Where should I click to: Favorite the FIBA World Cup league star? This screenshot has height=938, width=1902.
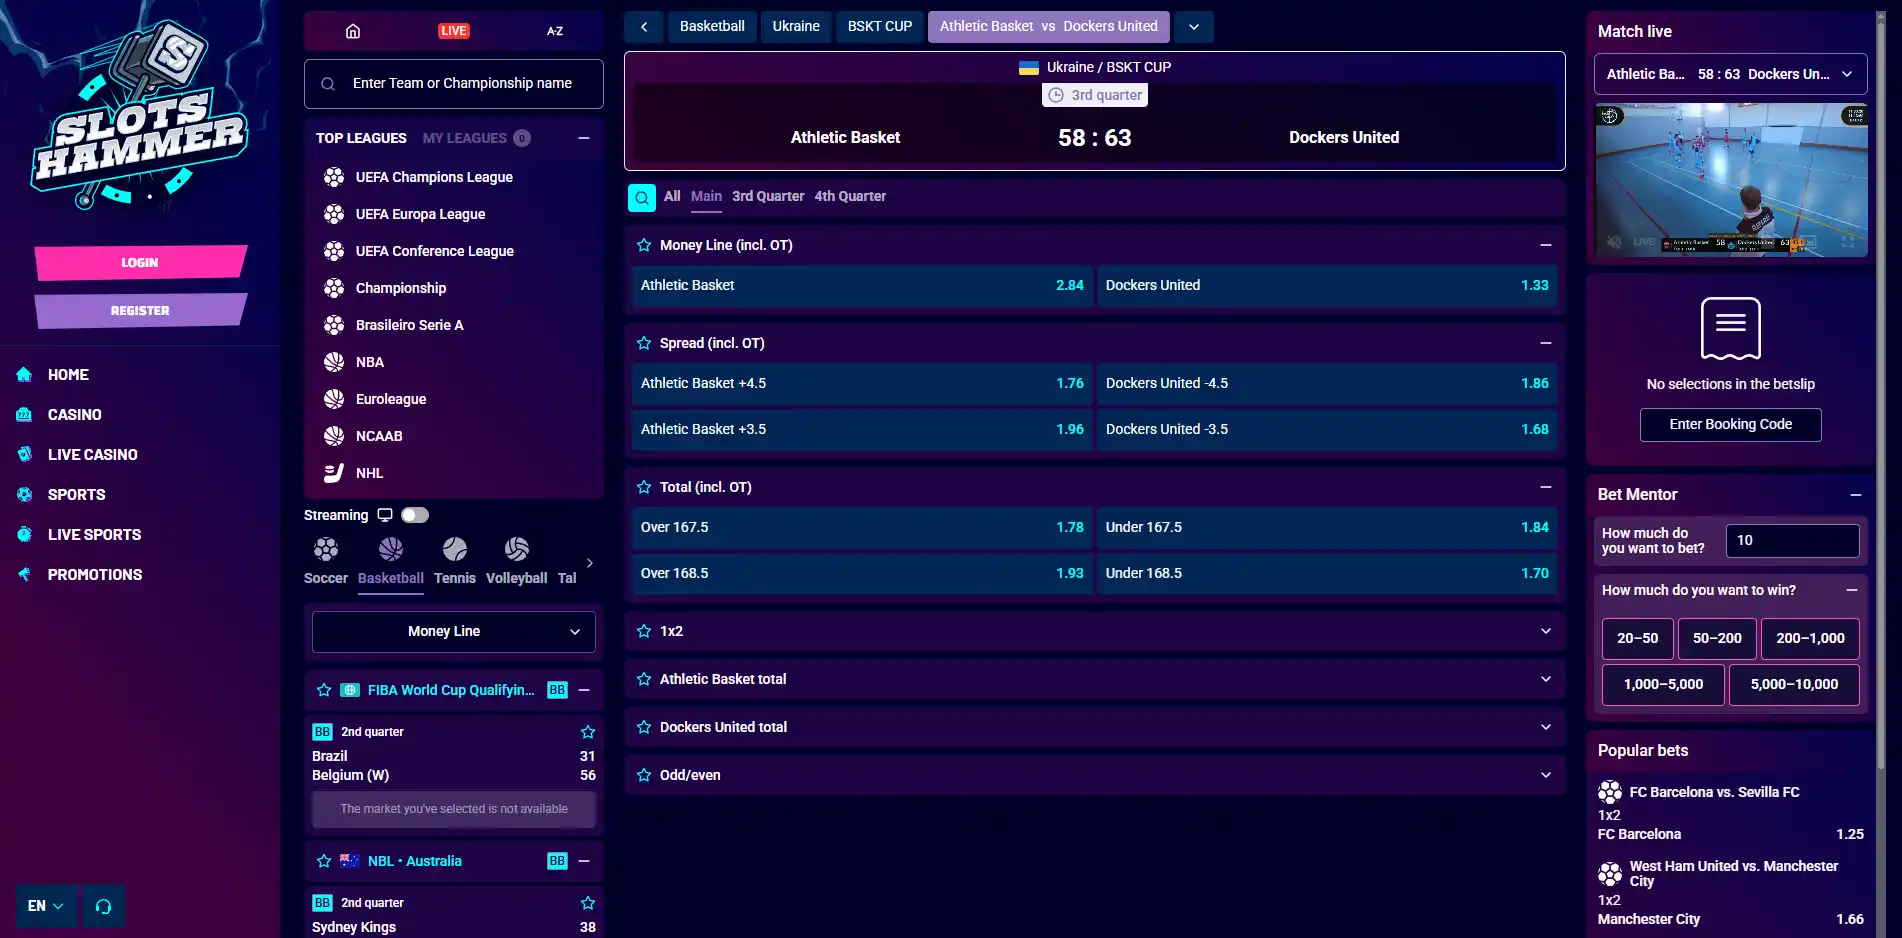pos(324,690)
